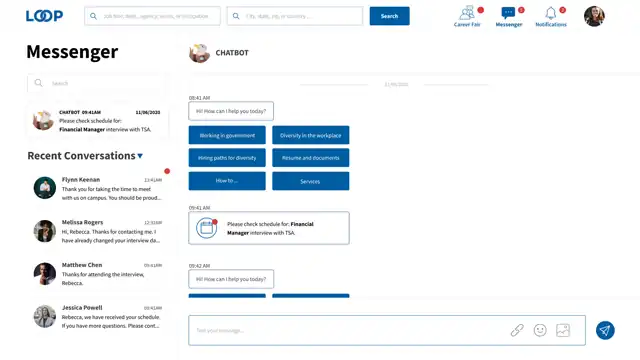Focus the city, state, zip search field

tap(295, 16)
